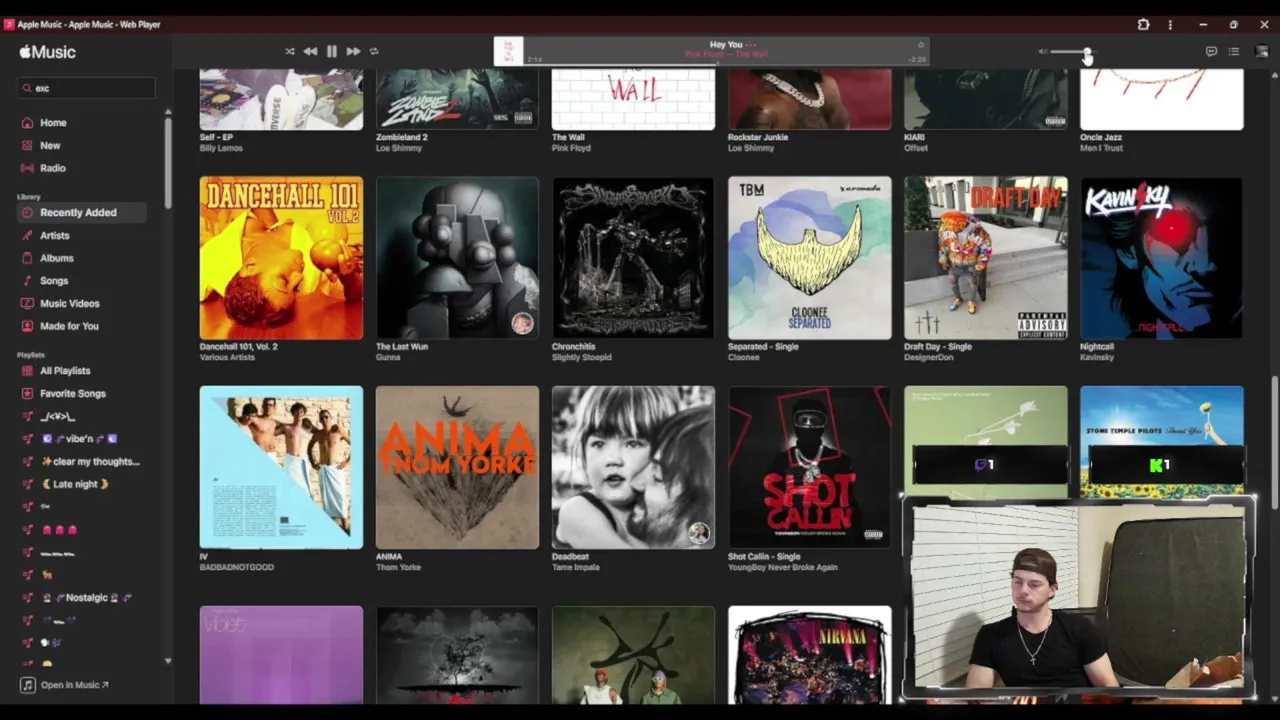
Task: Toggle repeat mode
Action: click(374, 51)
